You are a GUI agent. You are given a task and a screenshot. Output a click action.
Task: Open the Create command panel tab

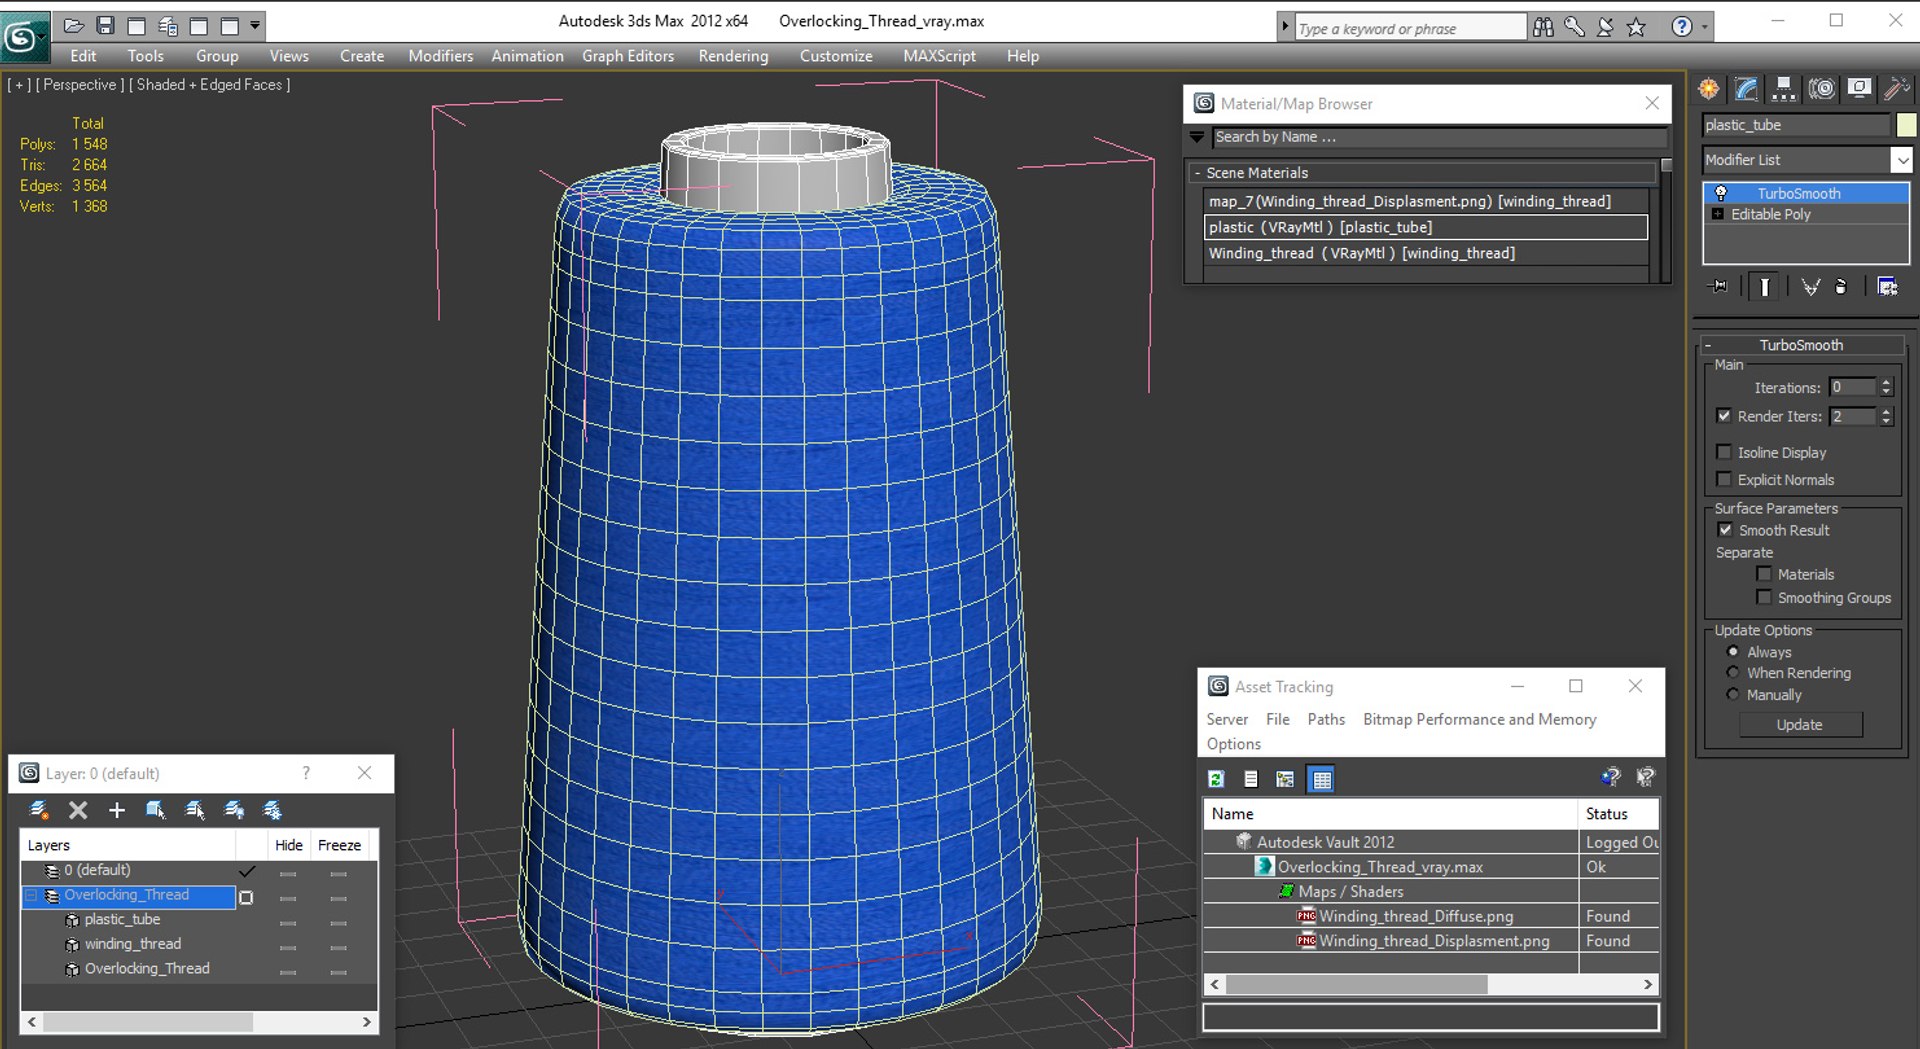coord(1708,89)
